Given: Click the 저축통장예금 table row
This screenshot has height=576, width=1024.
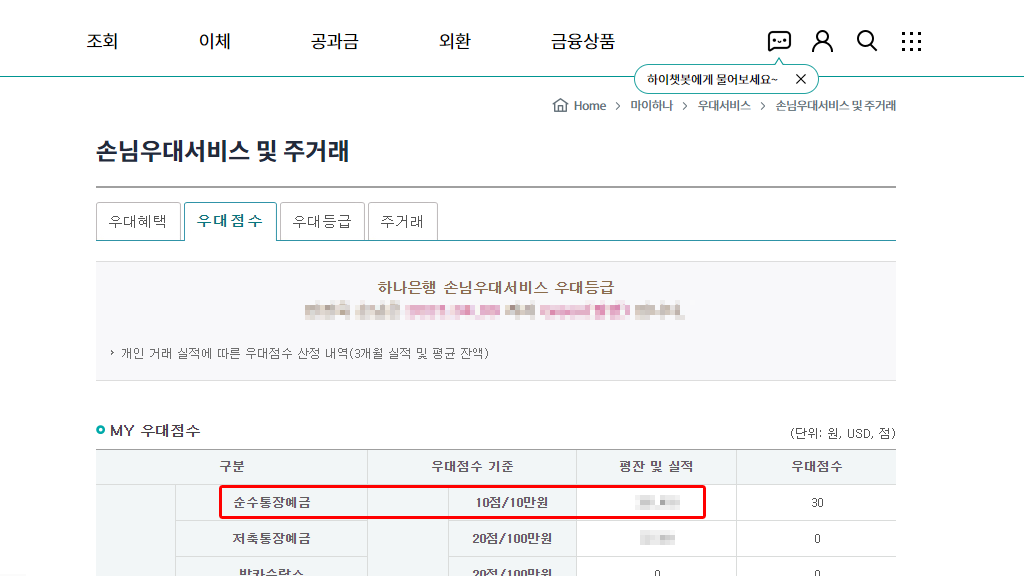Looking at the screenshot, I should [x=462, y=538].
